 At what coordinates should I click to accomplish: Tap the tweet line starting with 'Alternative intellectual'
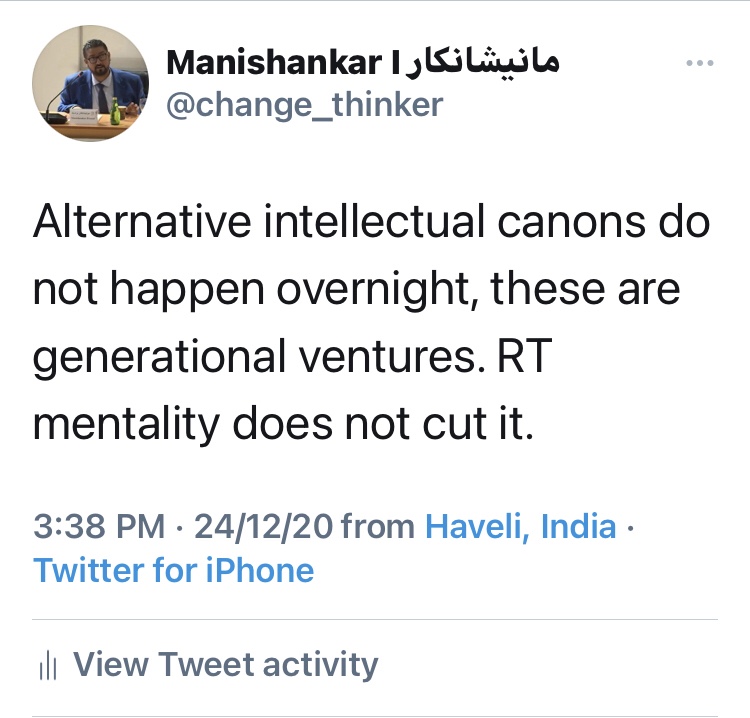pos(371,221)
